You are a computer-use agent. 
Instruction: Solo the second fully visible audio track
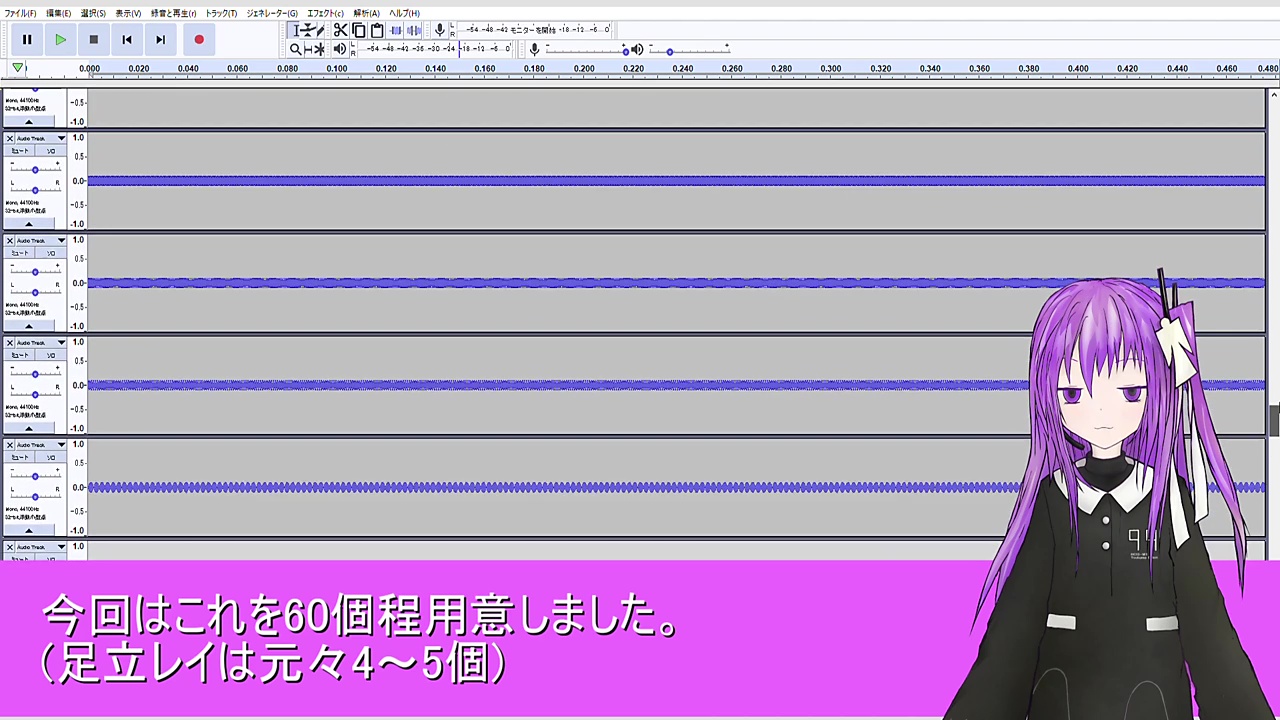[x=51, y=253]
